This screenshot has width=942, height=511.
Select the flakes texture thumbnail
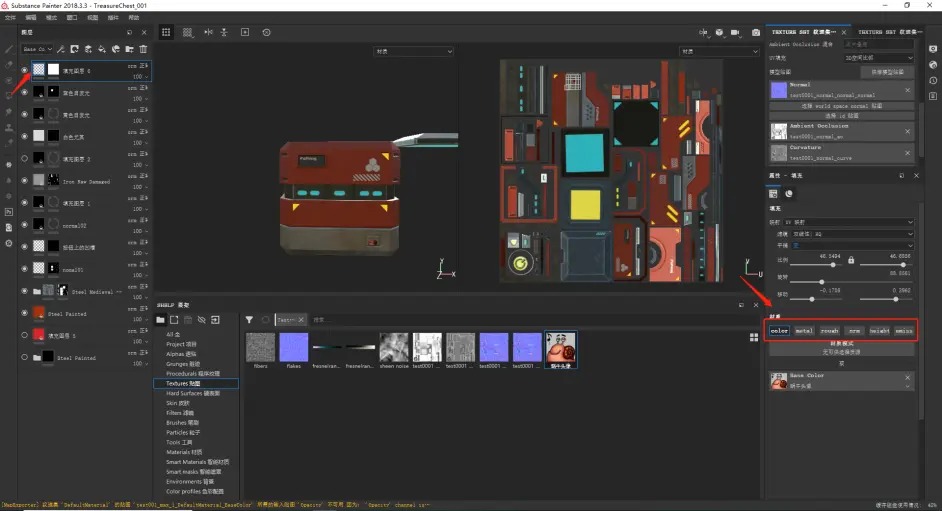click(x=293, y=347)
